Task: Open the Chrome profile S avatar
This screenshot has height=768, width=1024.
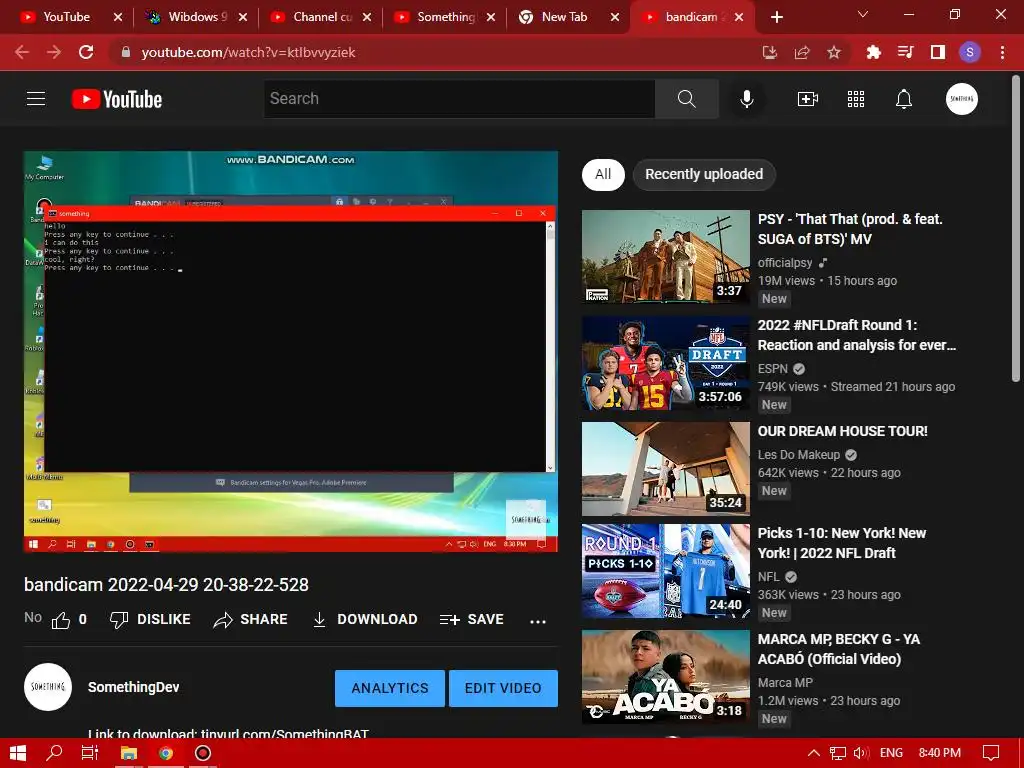Action: 970,52
